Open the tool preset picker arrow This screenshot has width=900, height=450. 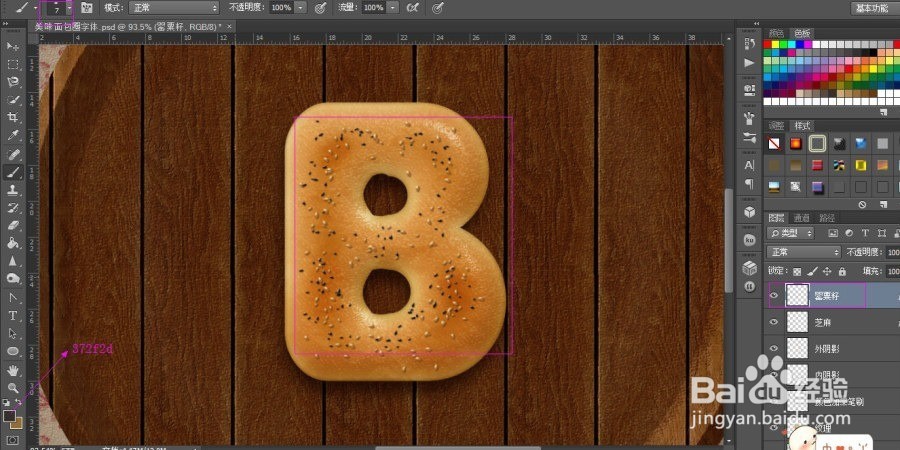(x=36, y=8)
